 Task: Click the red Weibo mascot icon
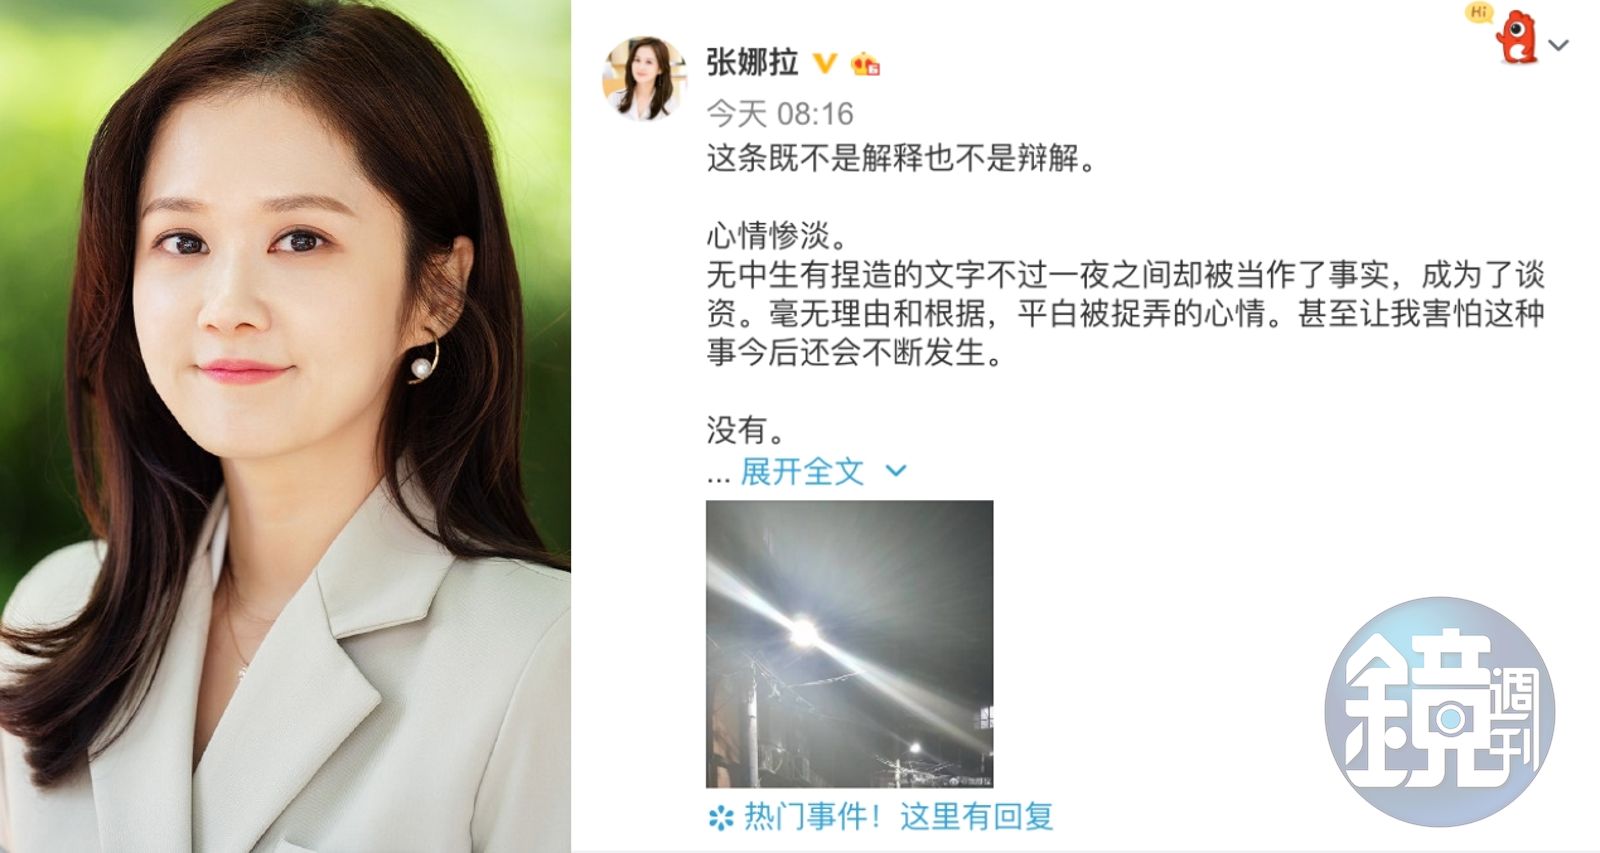point(1518,38)
